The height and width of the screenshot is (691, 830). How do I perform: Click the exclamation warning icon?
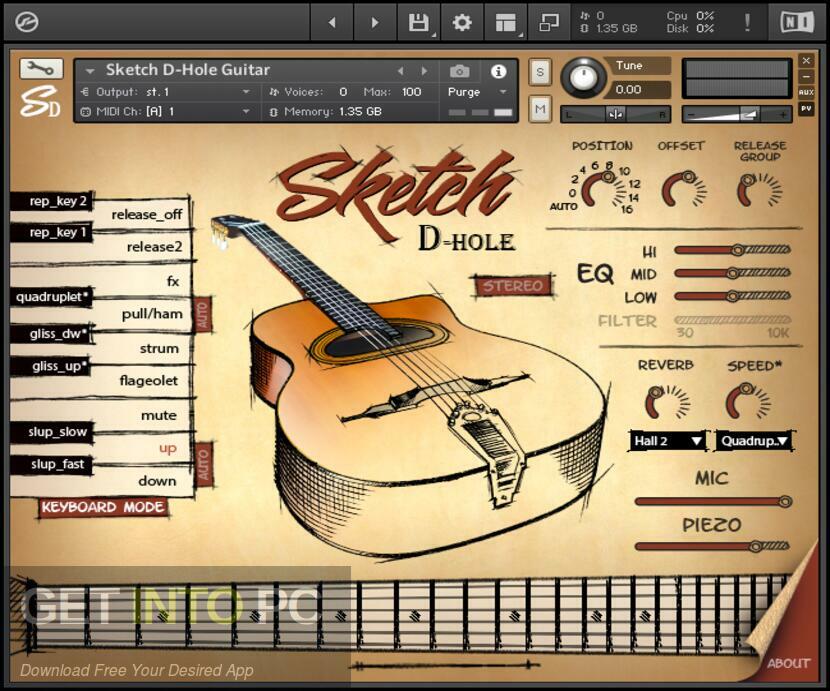pos(747,22)
